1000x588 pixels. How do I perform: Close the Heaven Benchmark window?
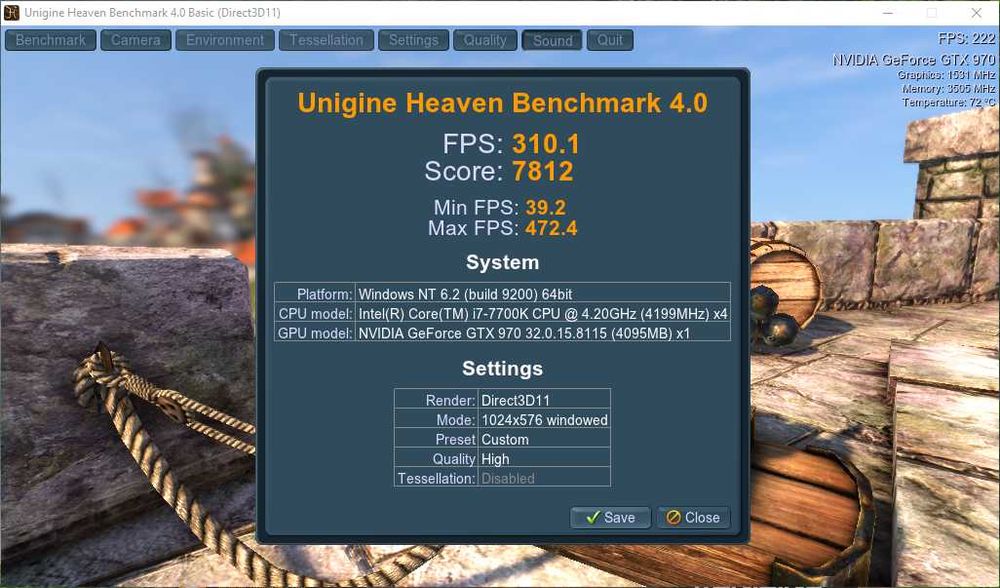(976, 12)
